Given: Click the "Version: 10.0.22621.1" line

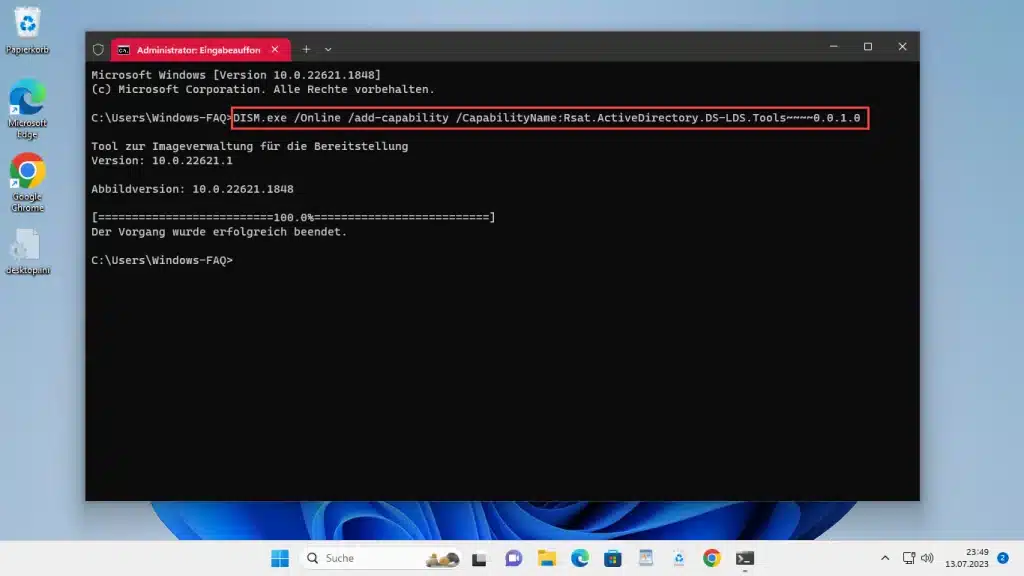Looking at the screenshot, I should coord(161,161).
